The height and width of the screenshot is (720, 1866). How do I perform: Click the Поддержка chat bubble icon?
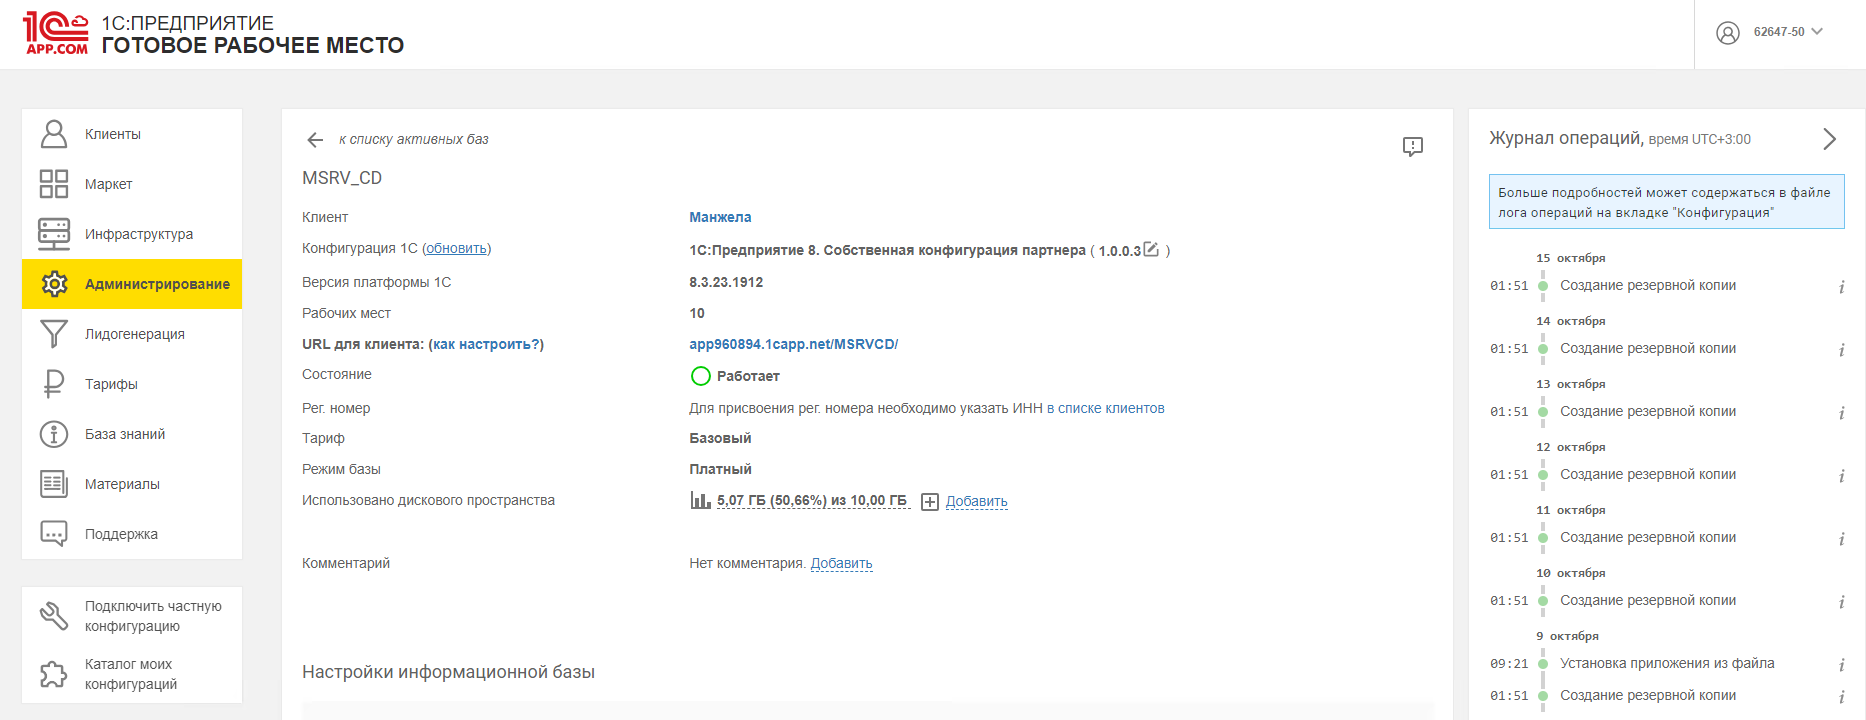pos(54,534)
